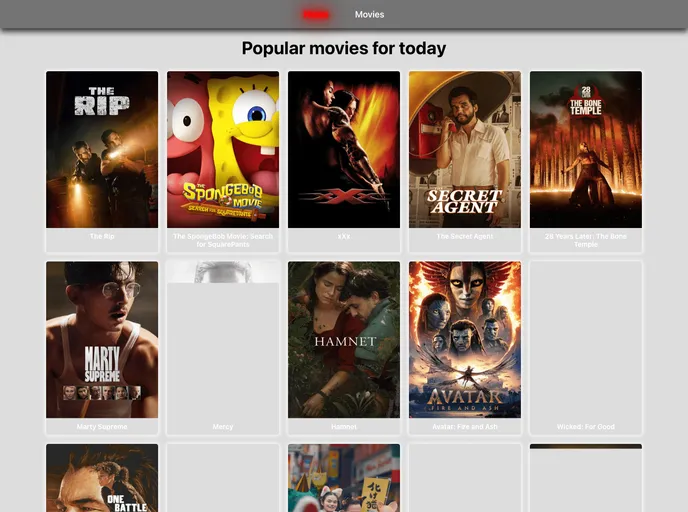Select the Marty Supreme poster
This screenshot has height=512, width=688.
[x=102, y=340]
